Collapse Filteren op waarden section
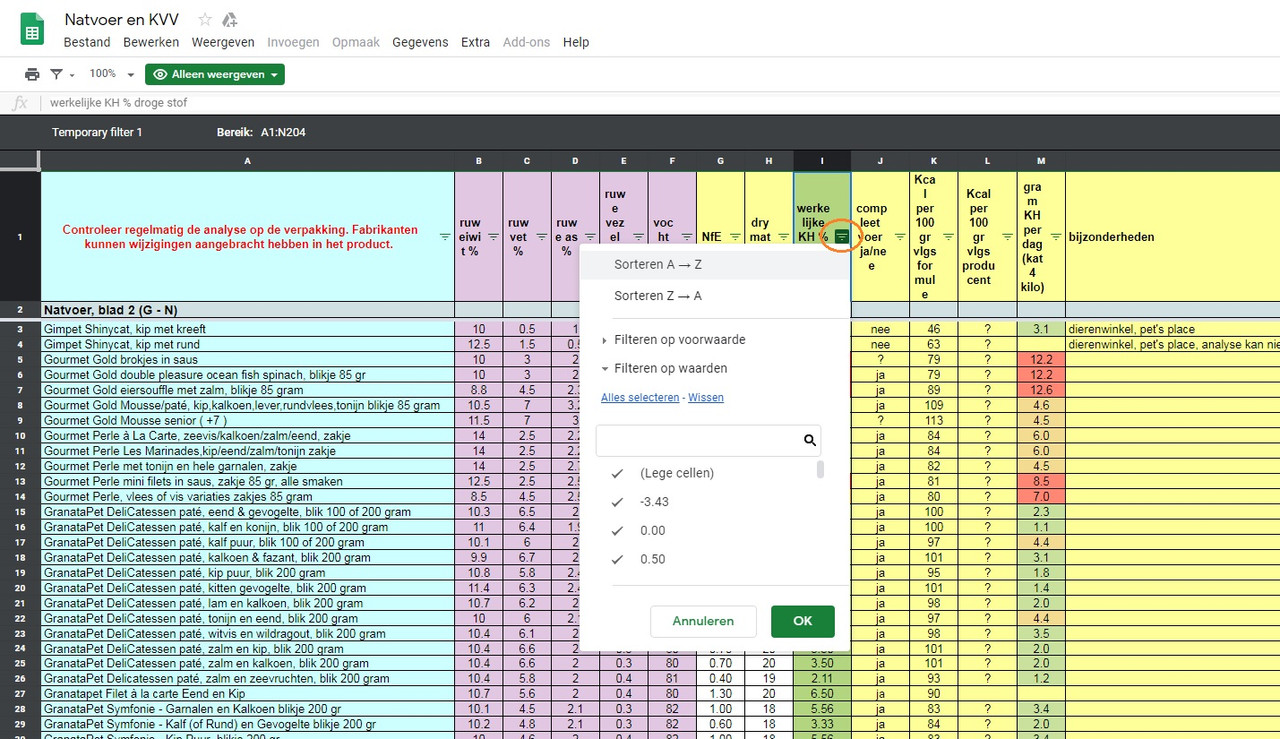Image resolution: width=1280 pixels, height=739 pixels. [664, 368]
